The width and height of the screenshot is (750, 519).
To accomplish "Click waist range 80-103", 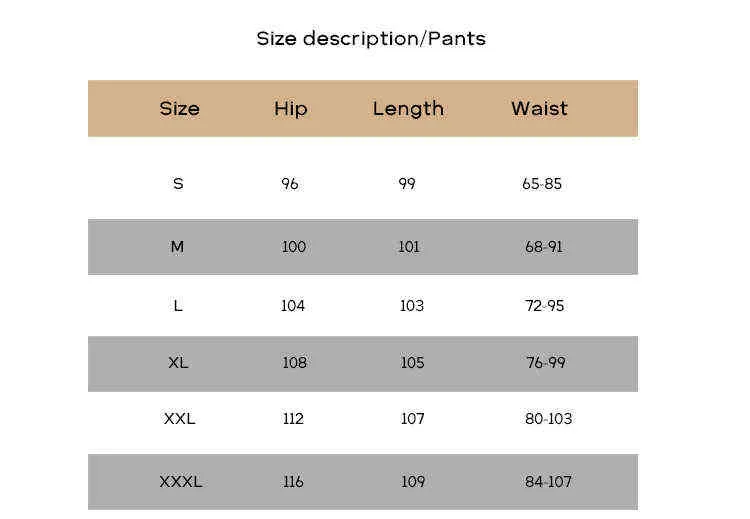I will (548, 419).
